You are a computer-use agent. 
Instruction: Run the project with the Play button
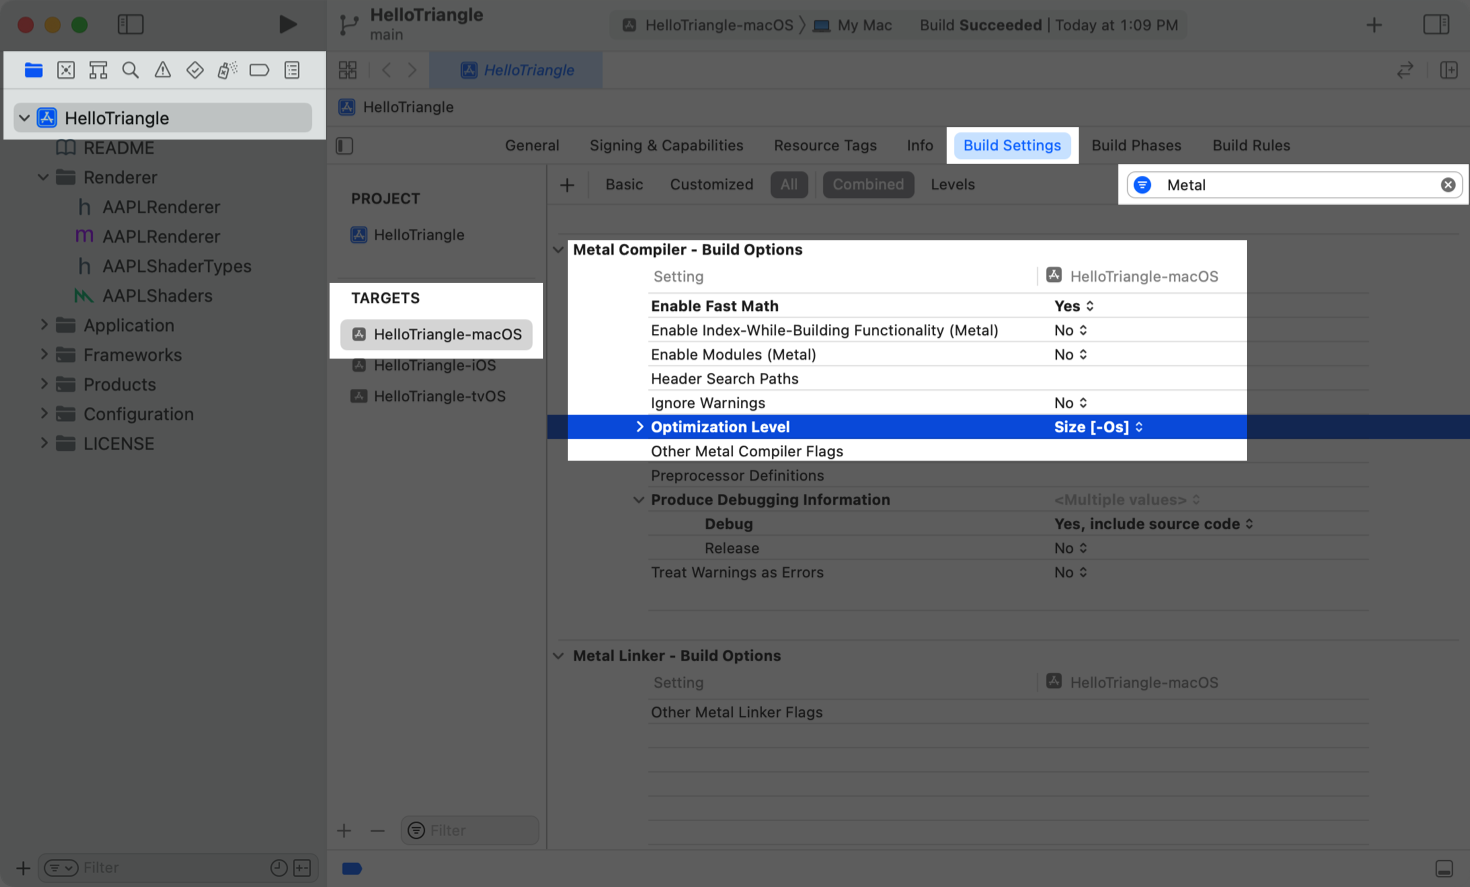288,24
